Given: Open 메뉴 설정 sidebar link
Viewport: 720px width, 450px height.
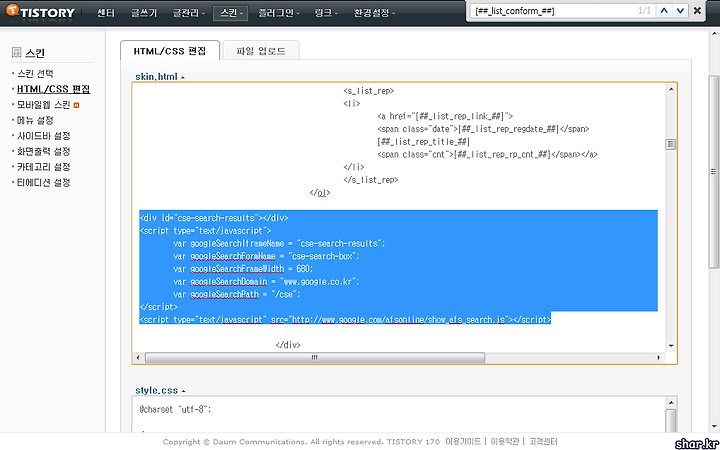Looking at the screenshot, I should [35, 120].
